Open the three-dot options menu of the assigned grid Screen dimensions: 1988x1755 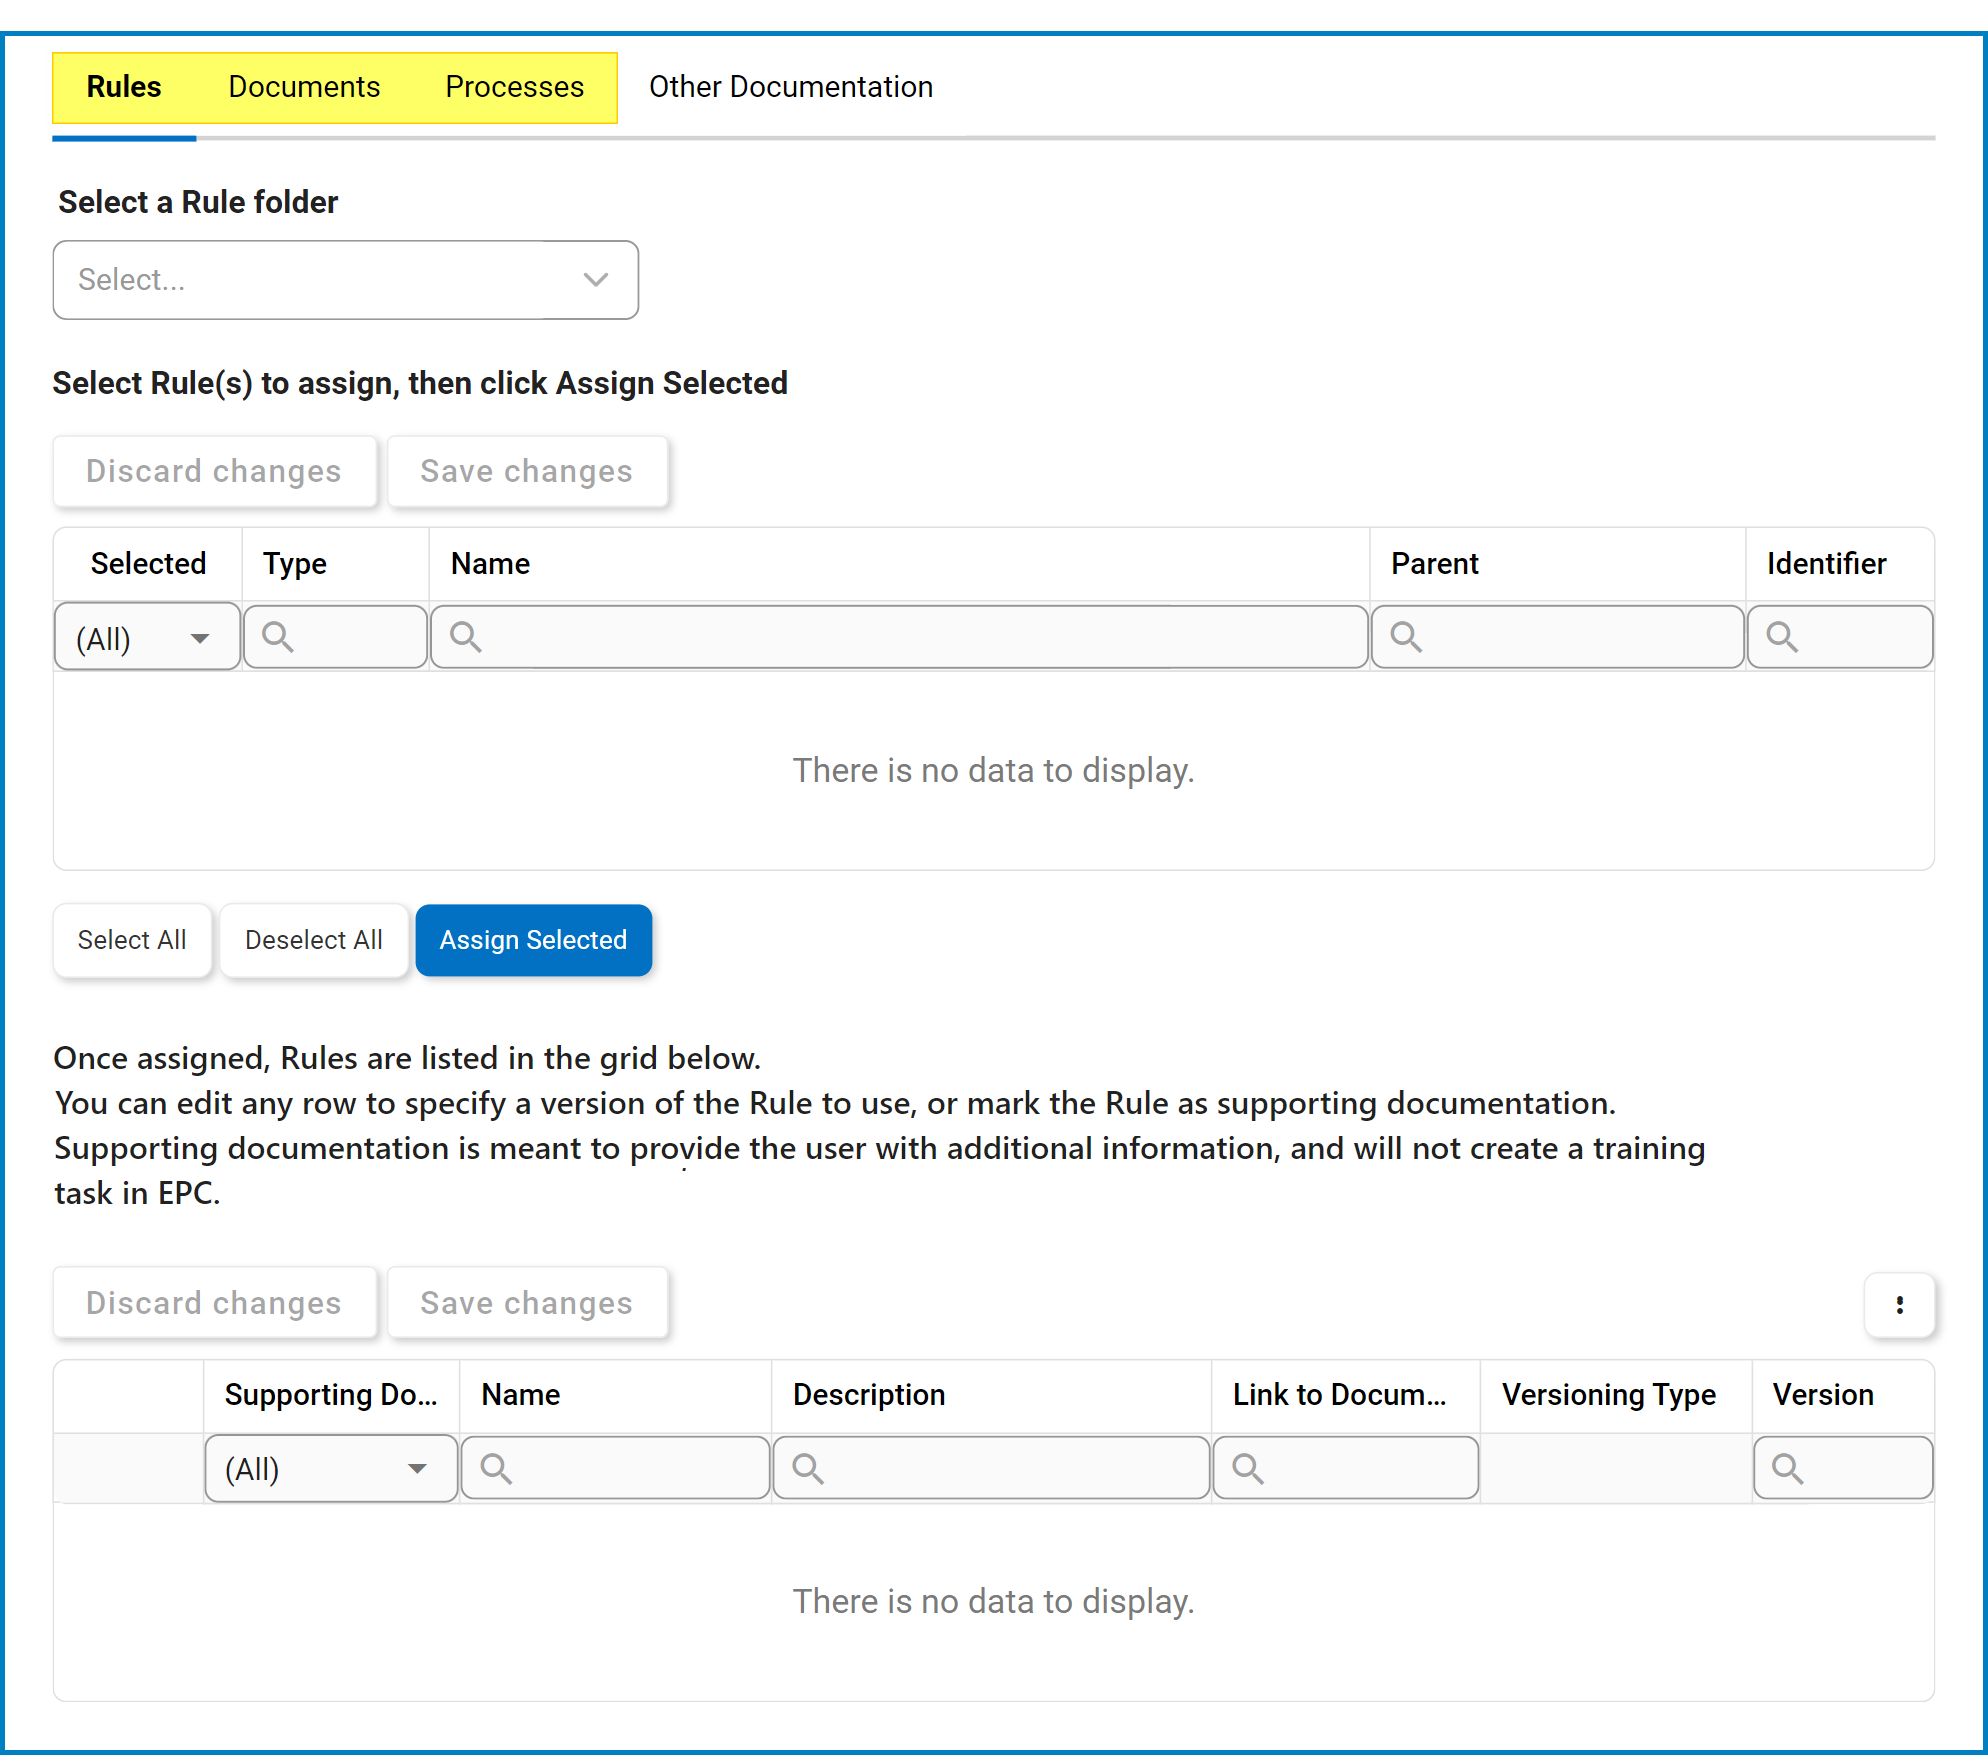tap(1900, 1305)
